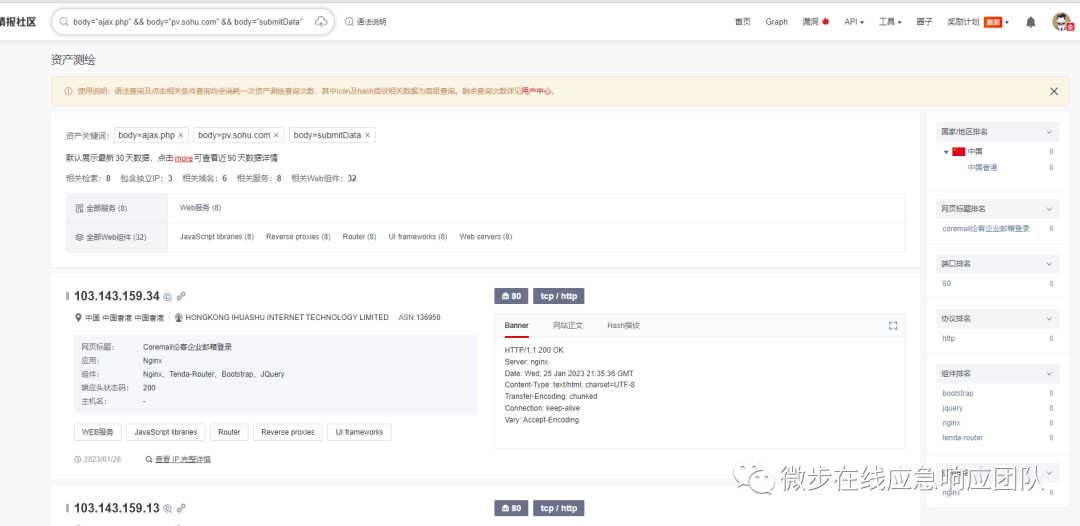Switch to the Banner tab
The image size is (1080, 526).
click(x=517, y=326)
